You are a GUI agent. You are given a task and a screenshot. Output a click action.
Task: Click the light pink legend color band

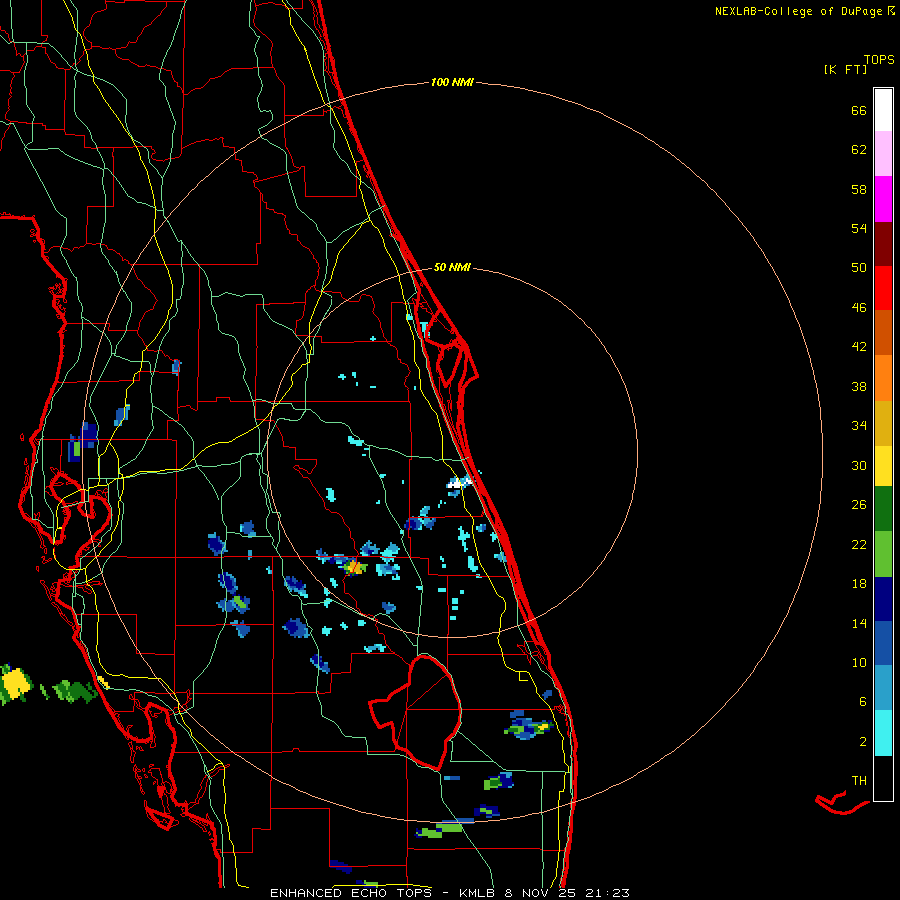pyautogui.click(x=883, y=154)
